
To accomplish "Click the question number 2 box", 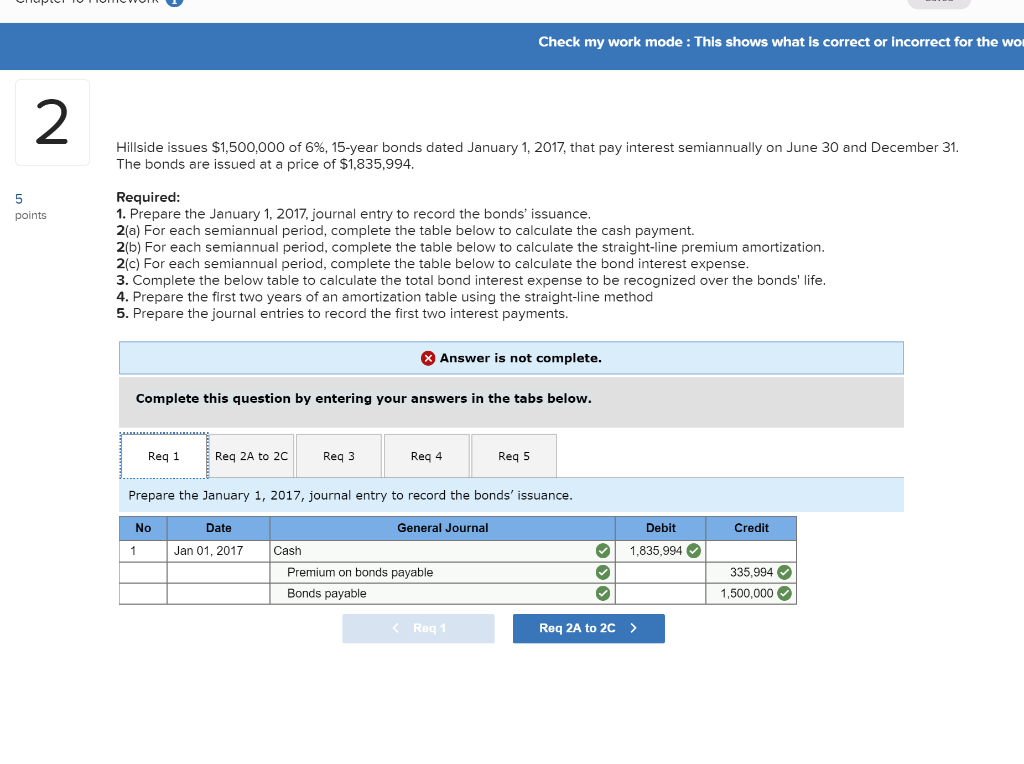I will [52, 123].
